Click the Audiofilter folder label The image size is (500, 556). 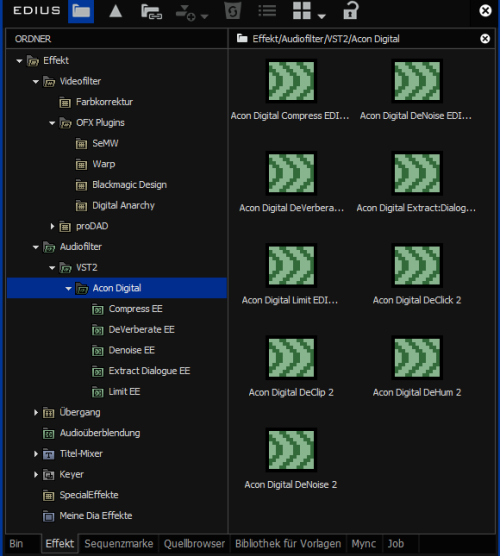pos(80,247)
